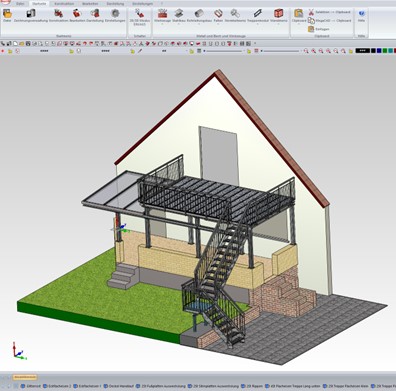Screen dimensions: 396x391
Task: Open the Hilfe help icon
Action: tap(361, 15)
